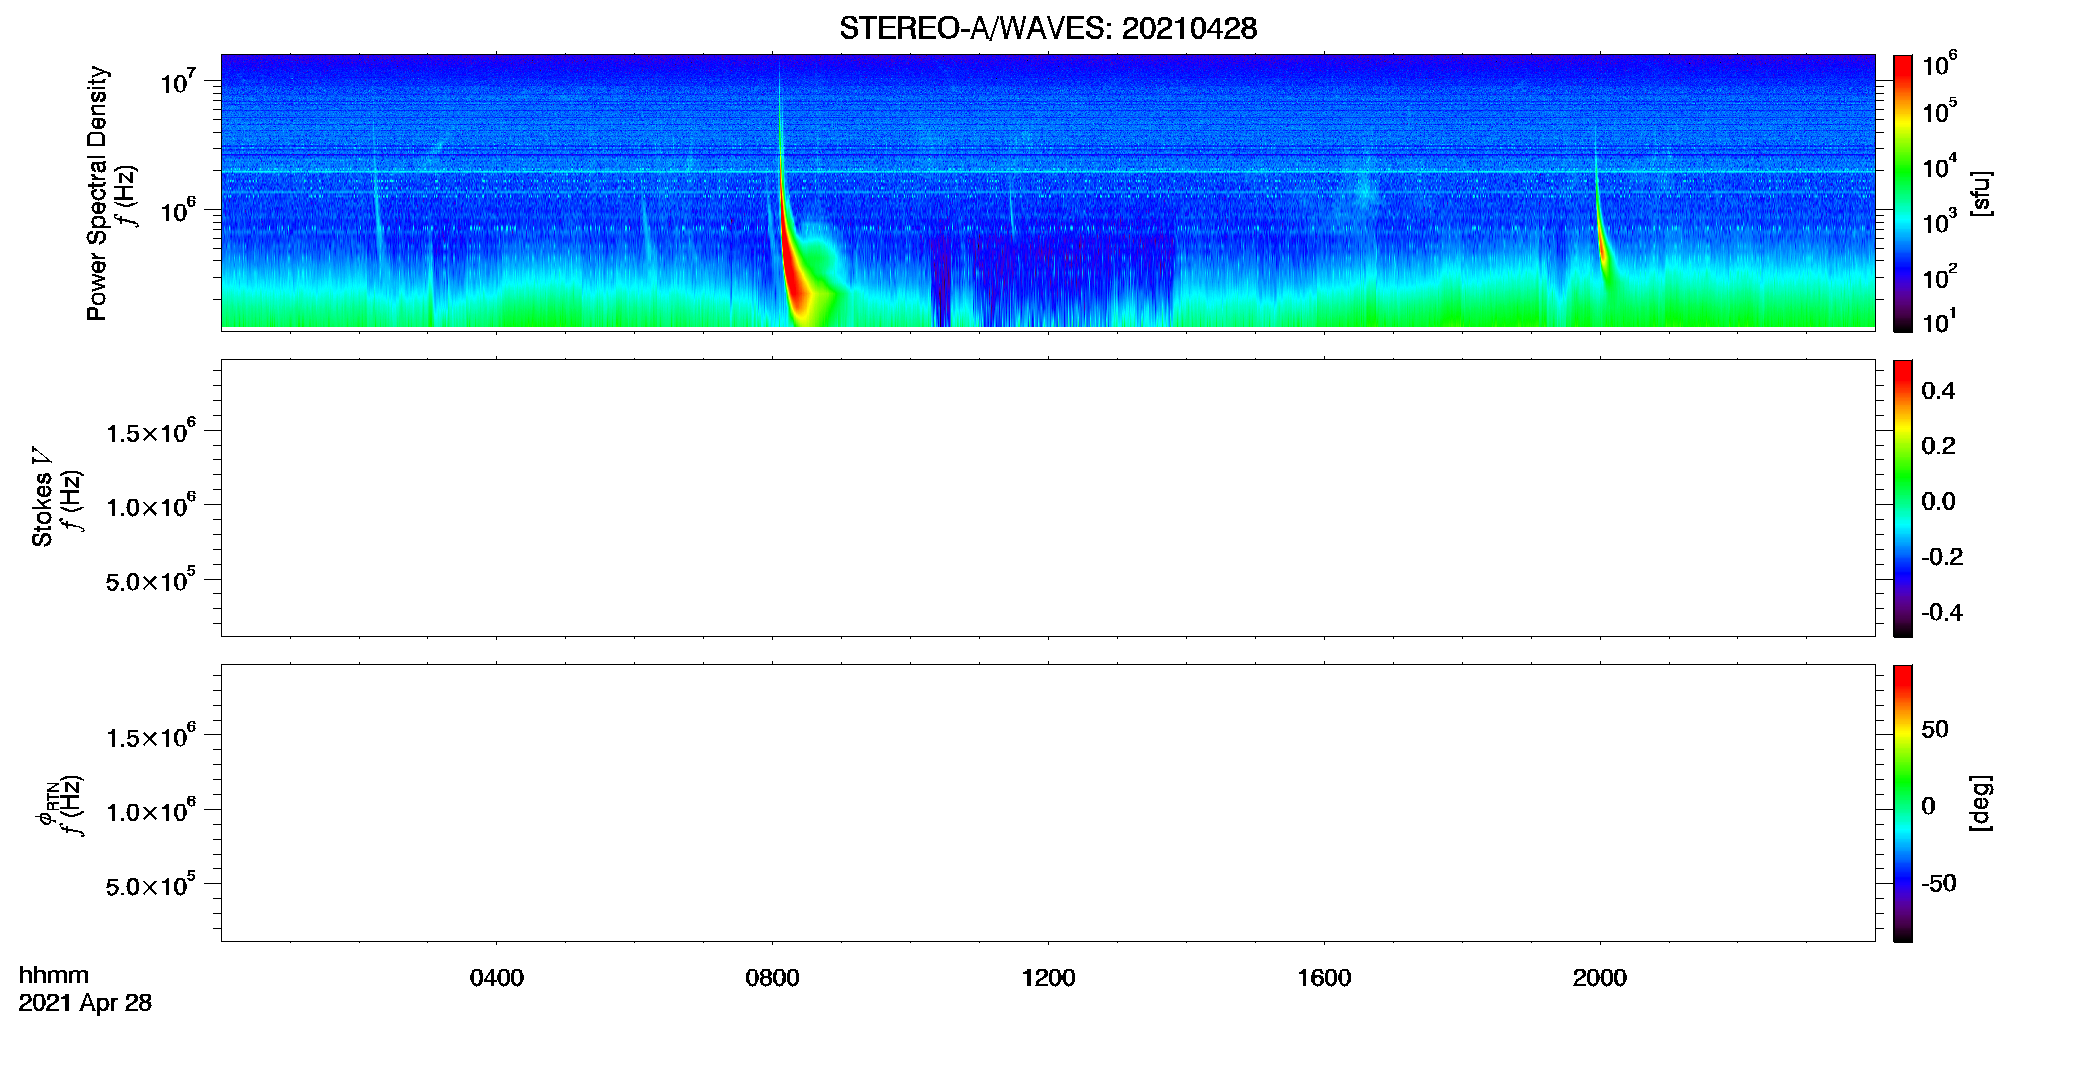This screenshot has width=2096, height=1080.
Task: Click the empty Stokes V plot panel
Action: coord(1048,498)
